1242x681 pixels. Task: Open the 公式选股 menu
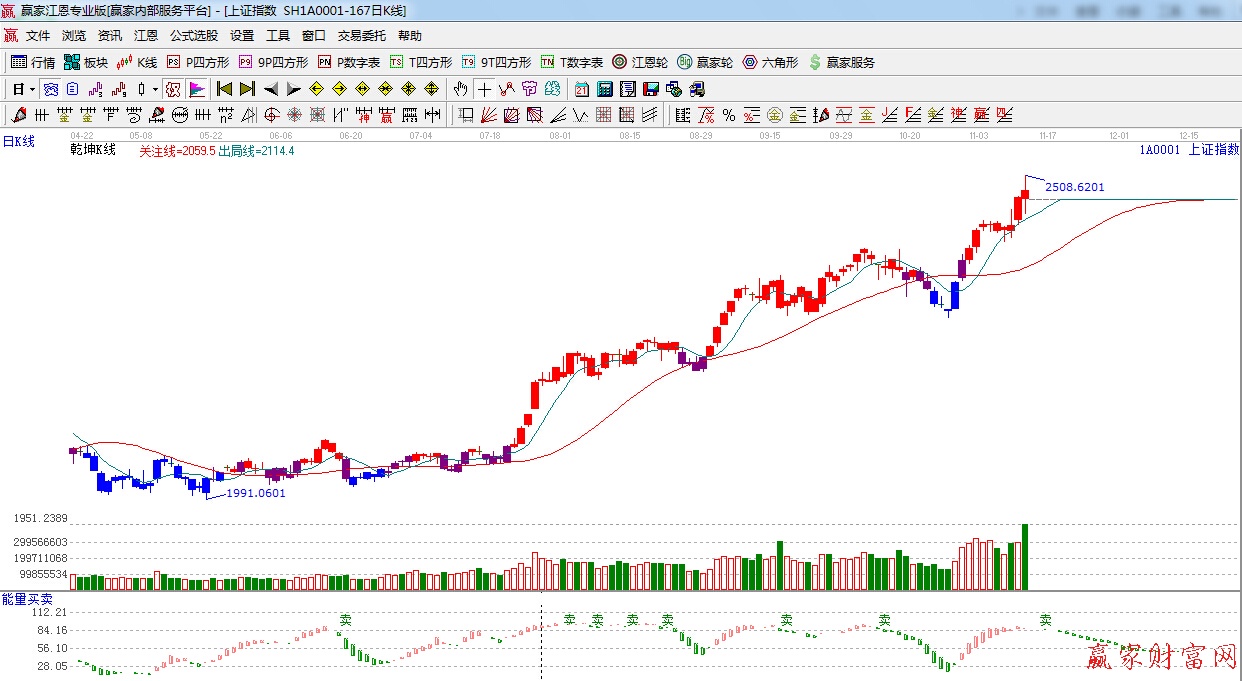193,36
